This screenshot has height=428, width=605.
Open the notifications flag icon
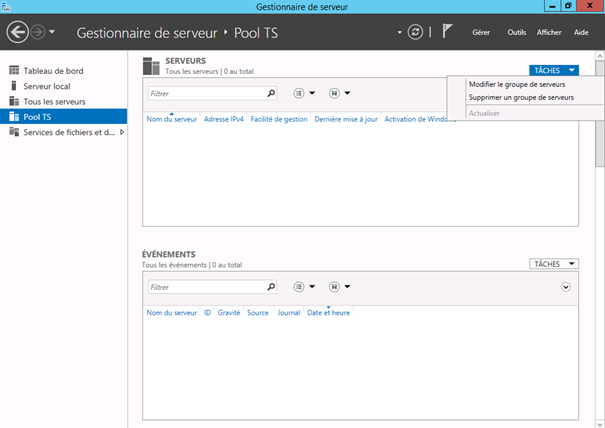(x=447, y=31)
